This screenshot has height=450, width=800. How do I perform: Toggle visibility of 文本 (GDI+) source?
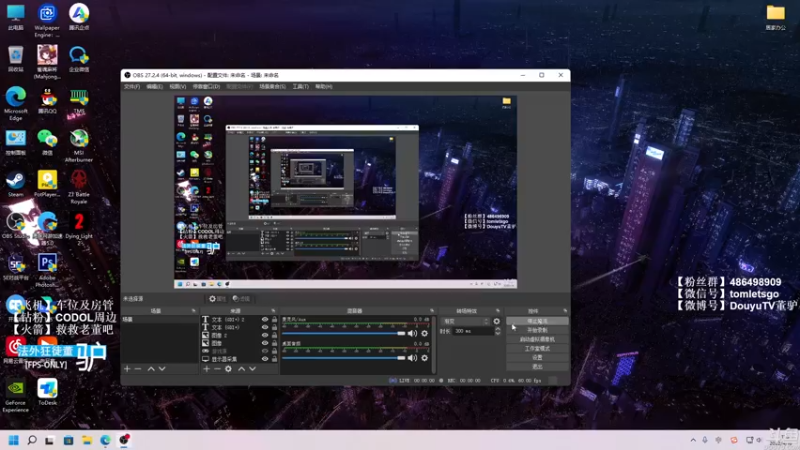[x=265, y=327]
